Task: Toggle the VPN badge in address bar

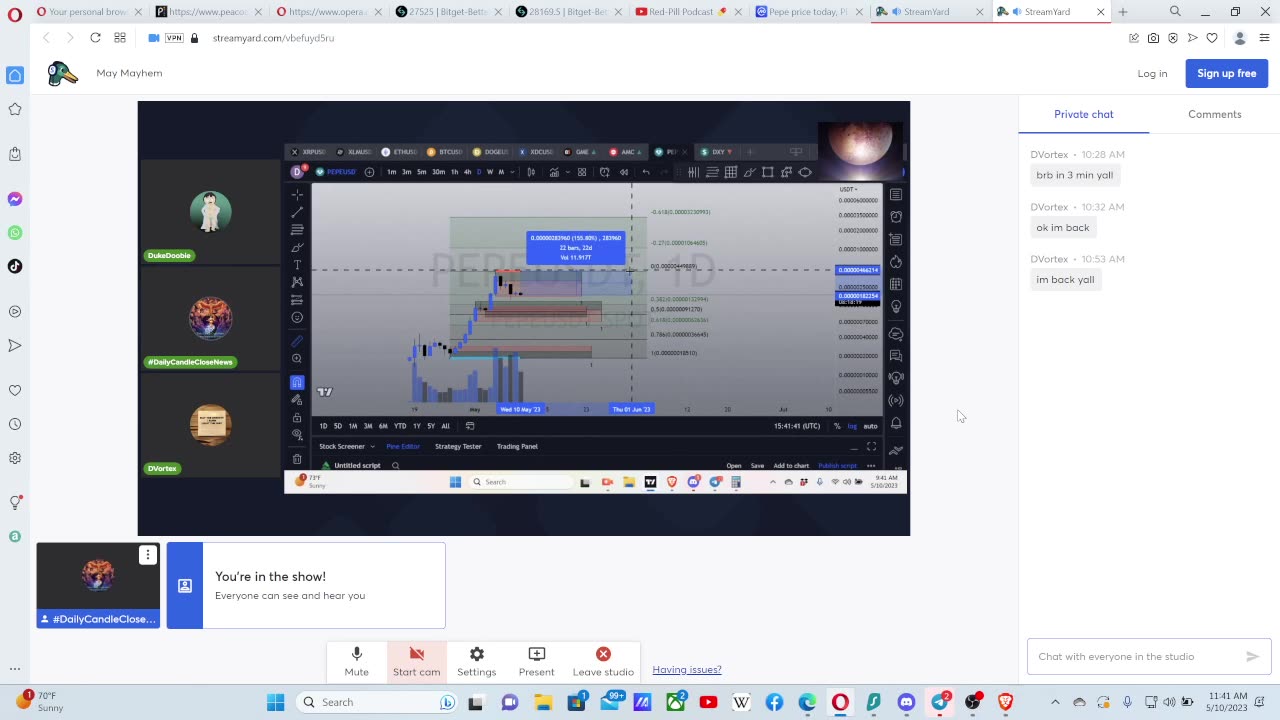Action: click(x=175, y=37)
